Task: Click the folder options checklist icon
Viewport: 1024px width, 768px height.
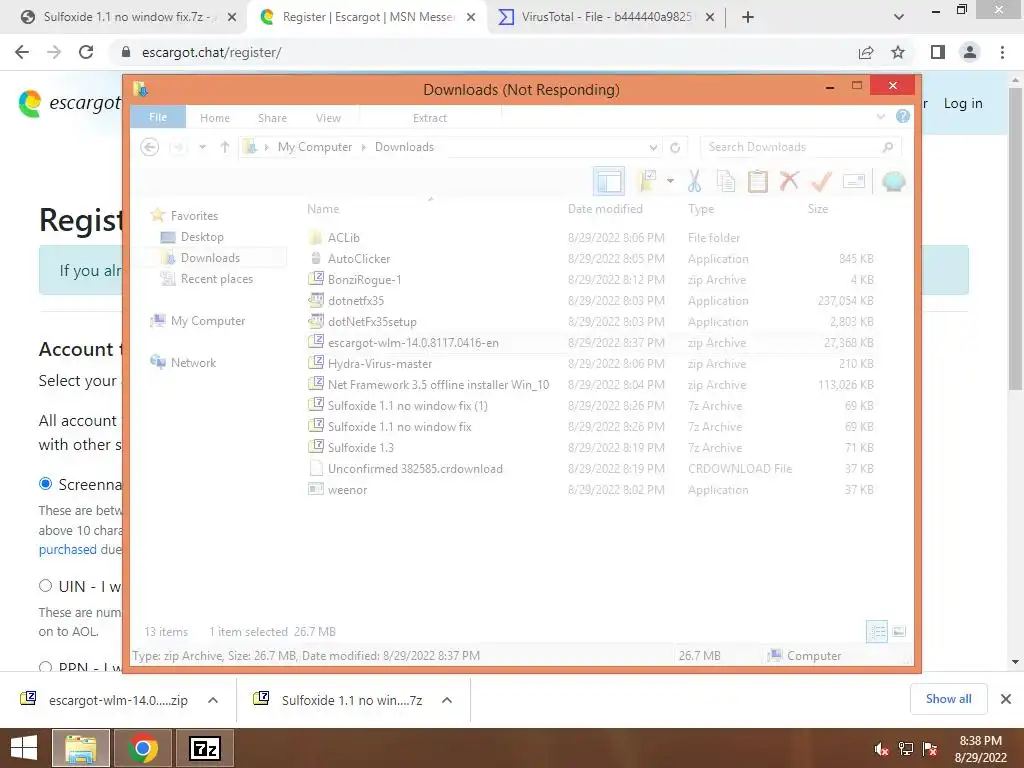Action: click(x=647, y=181)
